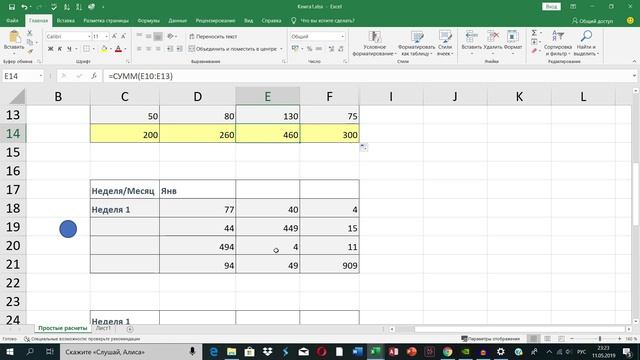This screenshot has height=360, width=640.
Task: Switch to Разметка страницы tab
Action: (x=106, y=20)
